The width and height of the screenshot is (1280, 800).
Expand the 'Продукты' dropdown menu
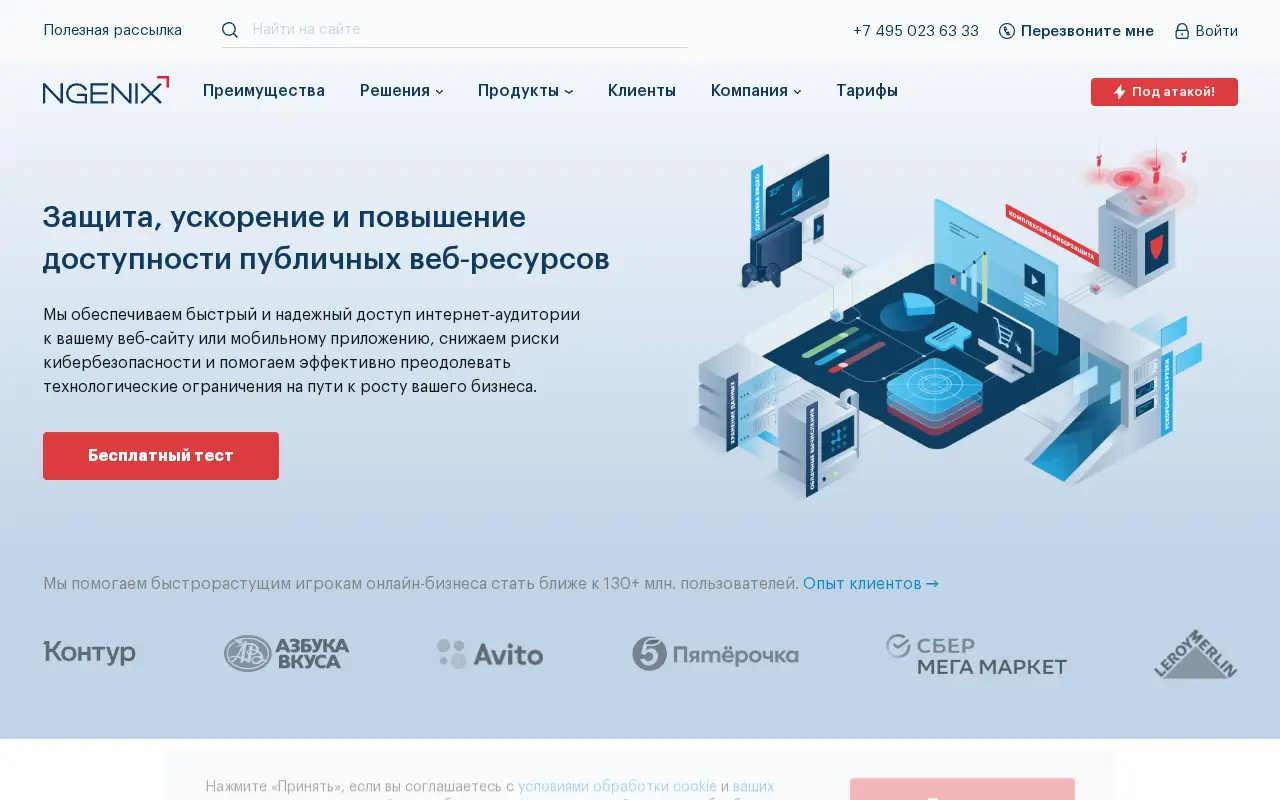(x=526, y=91)
